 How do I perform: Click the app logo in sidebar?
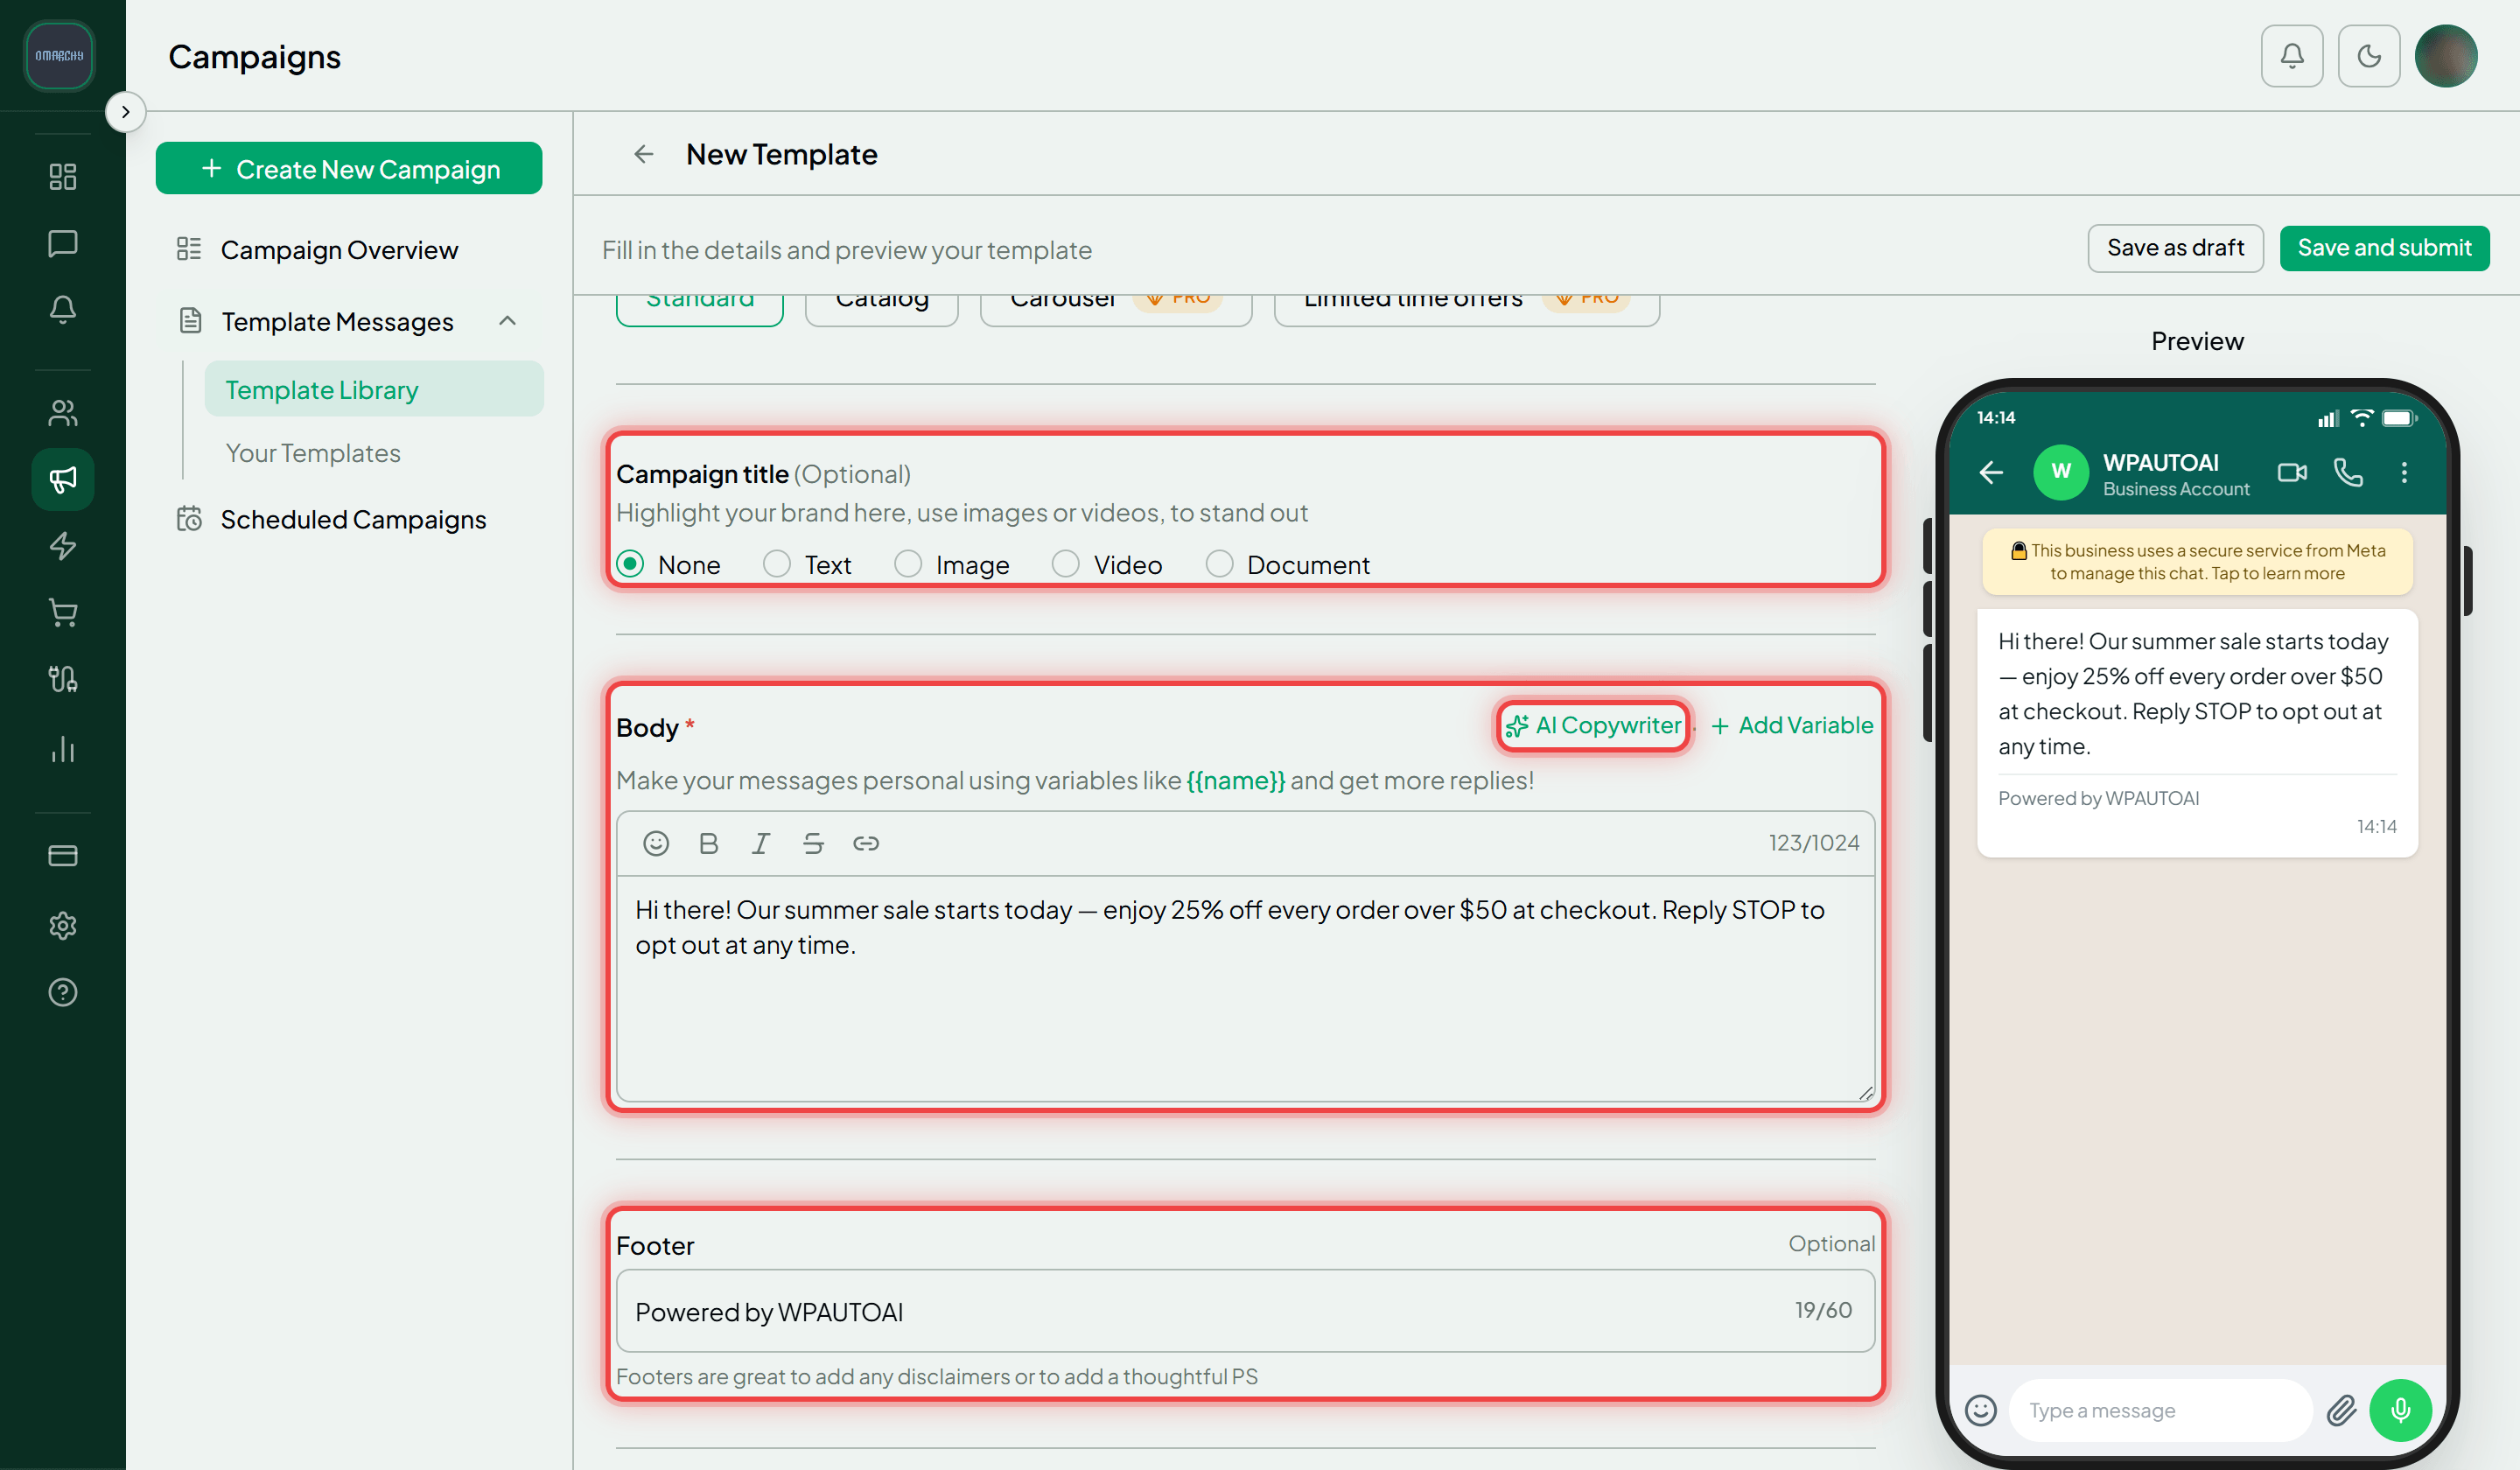[59, 56]
